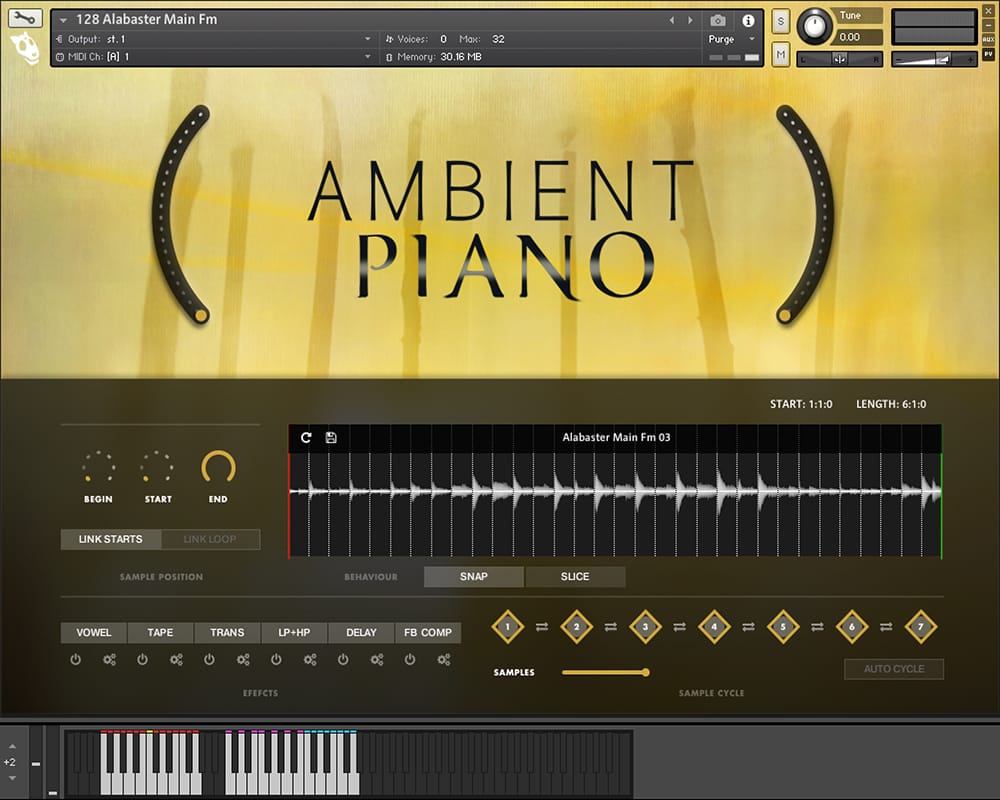Viewport: 1000px width, 800px height.
Task: Select sample slot 4 diamond
Action: pyautogui.click(x=714, y=627)
